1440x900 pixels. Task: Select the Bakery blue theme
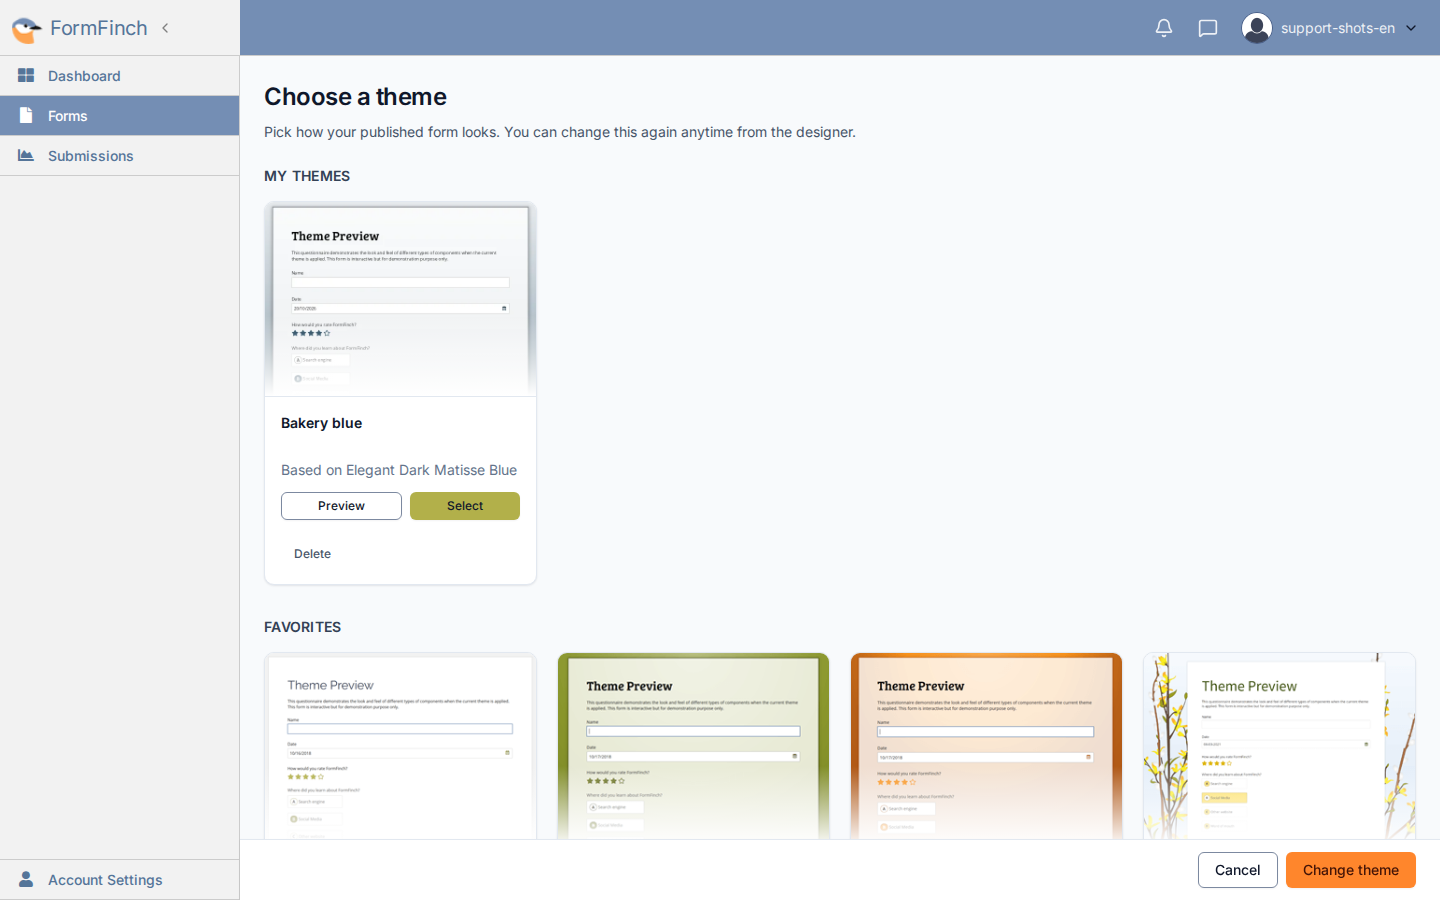(x=465, y=506)
